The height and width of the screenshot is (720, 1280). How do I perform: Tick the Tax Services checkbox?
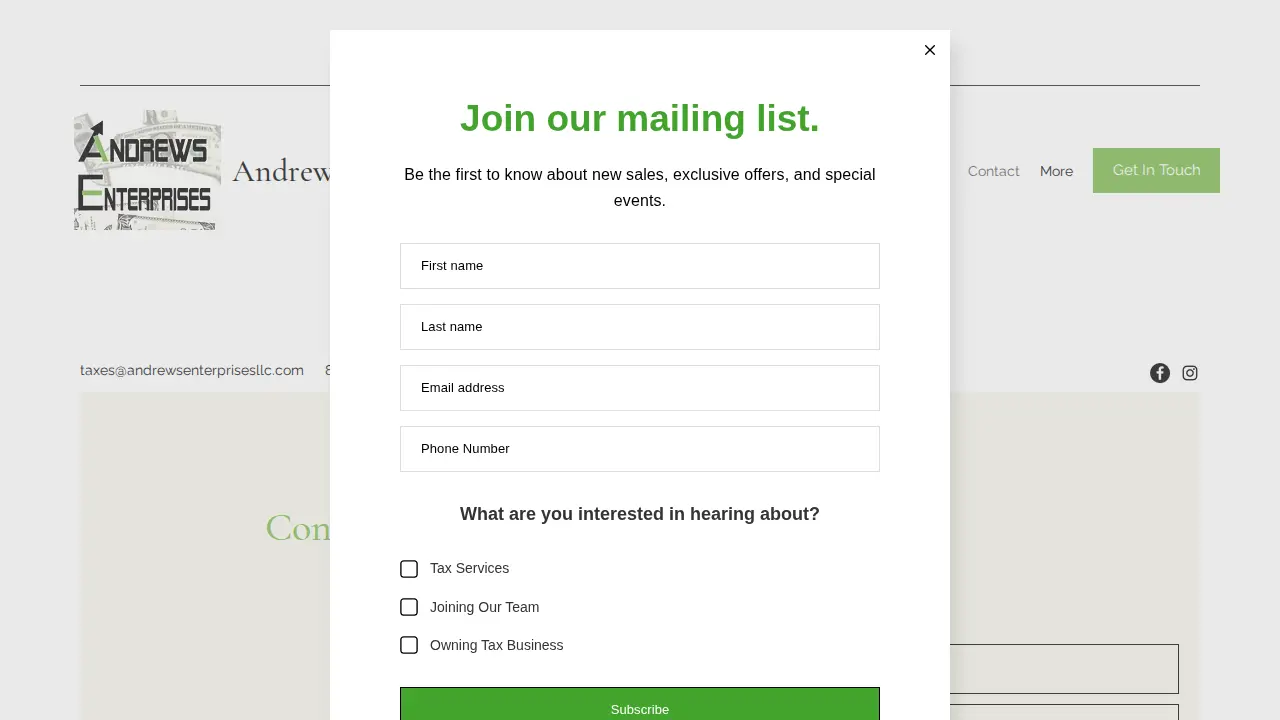coord(409,569)
